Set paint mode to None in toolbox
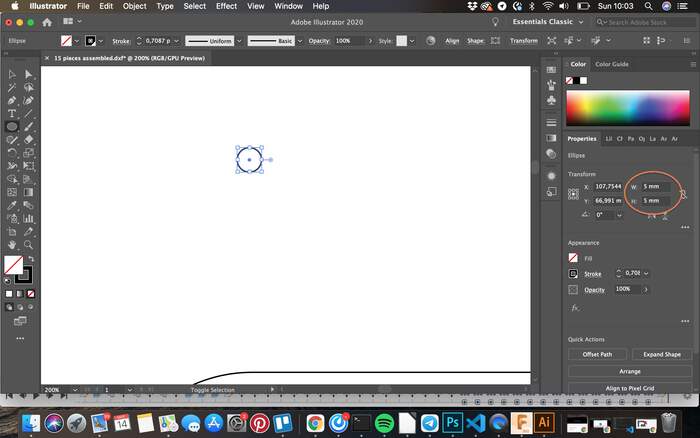The height and width of the screenshot is (438, 700). pyautogui.click(x=31, y=294)
